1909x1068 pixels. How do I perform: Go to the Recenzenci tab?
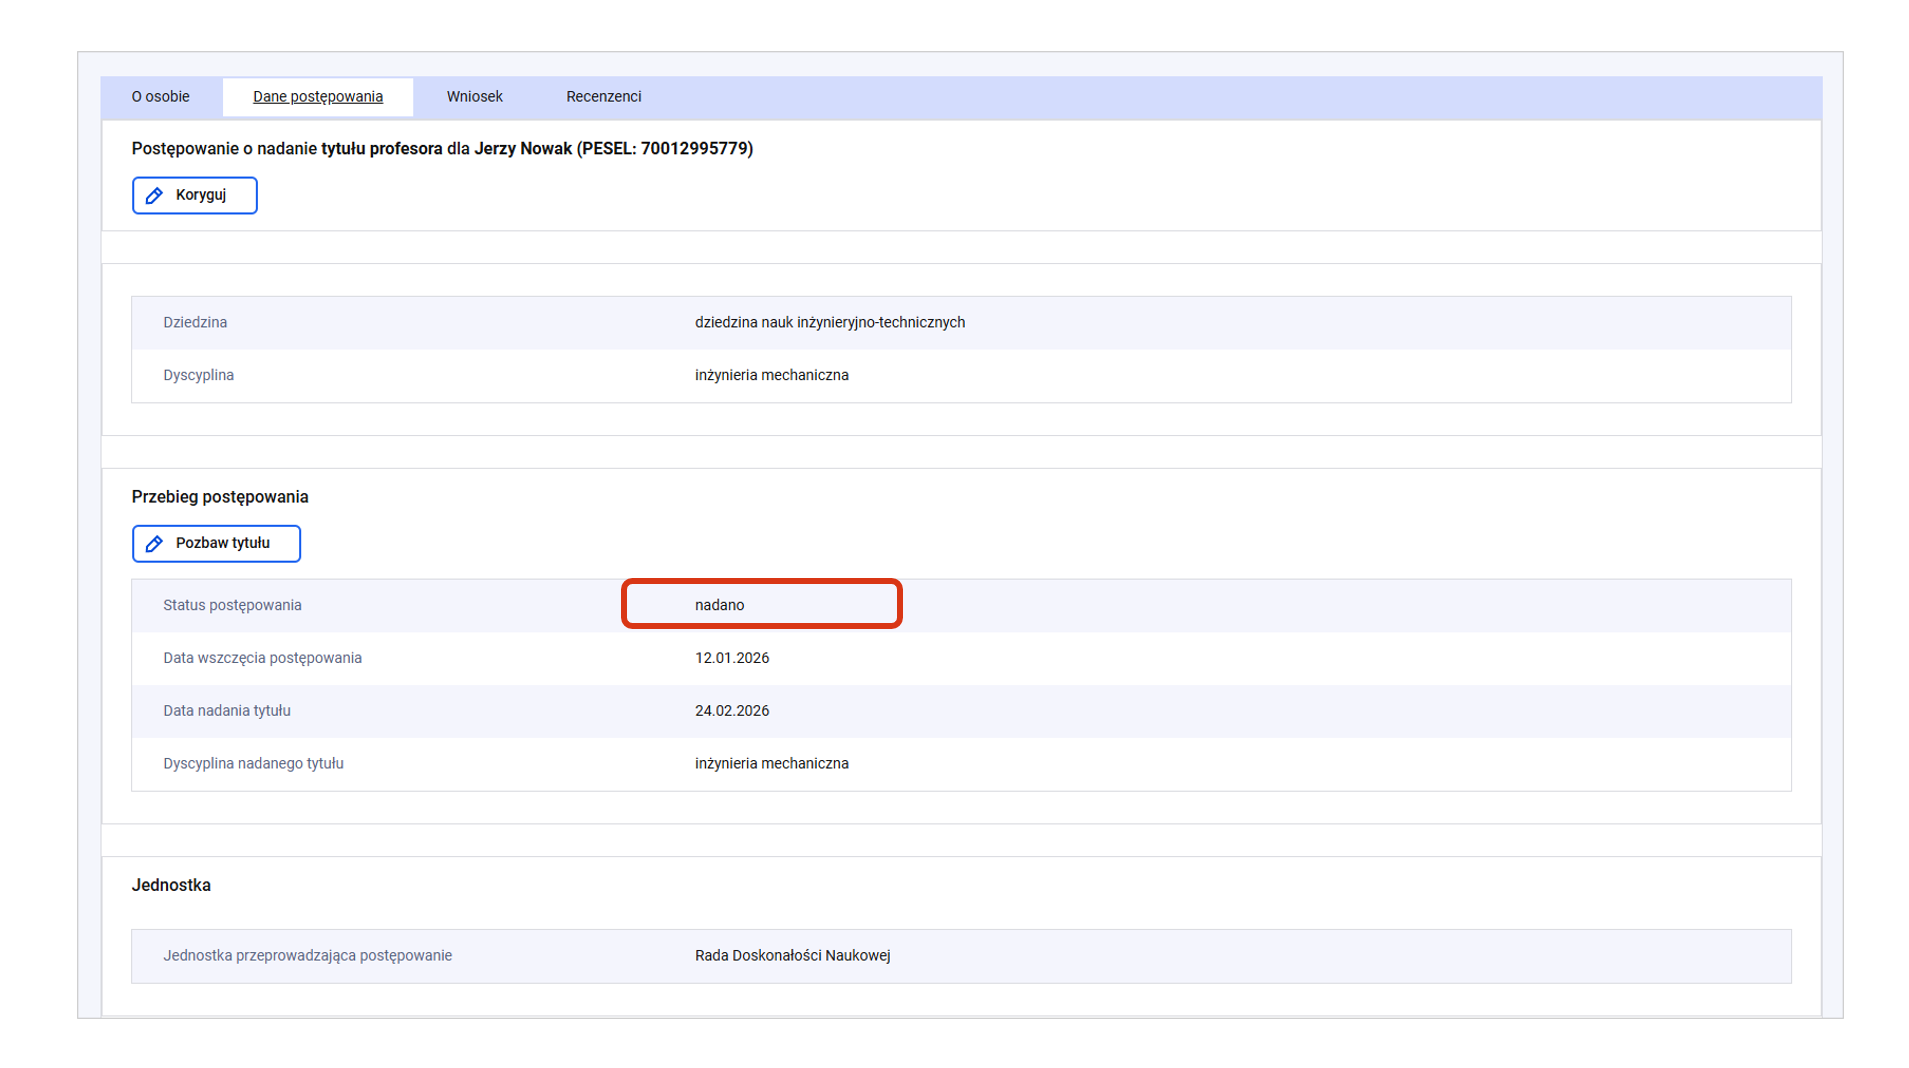[x=603, y=97]
